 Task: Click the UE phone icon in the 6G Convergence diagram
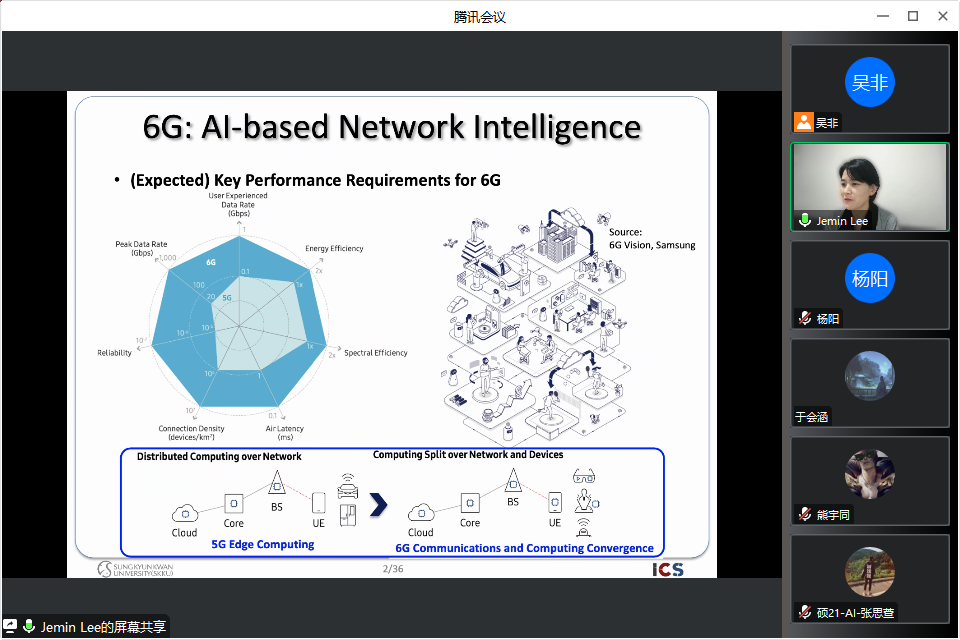(555, 503)
